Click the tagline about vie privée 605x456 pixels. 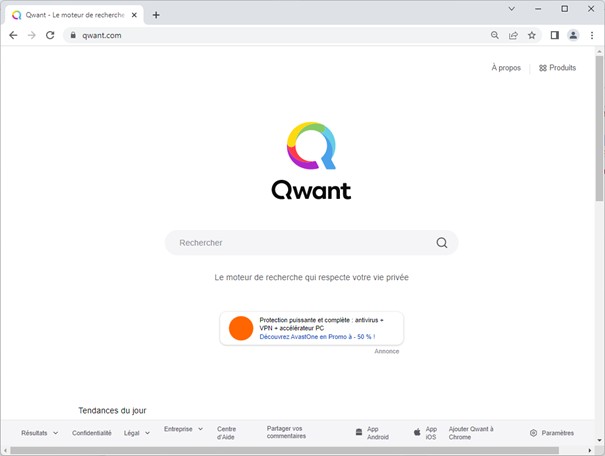click(311, 277)
